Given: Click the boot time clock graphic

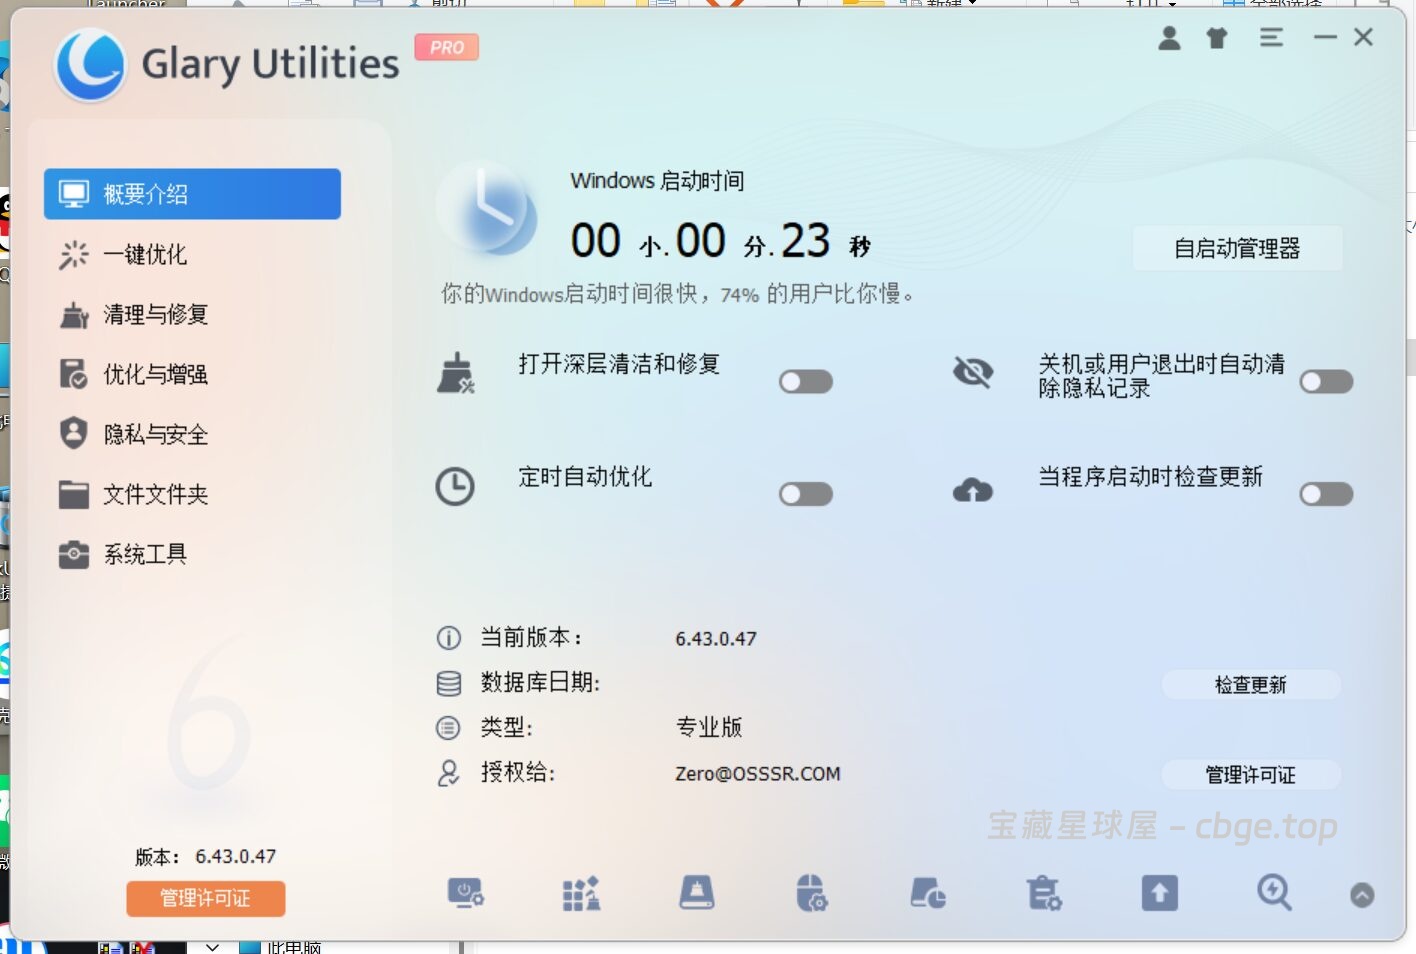Looking at the screenshot, I should click(488, 210).
